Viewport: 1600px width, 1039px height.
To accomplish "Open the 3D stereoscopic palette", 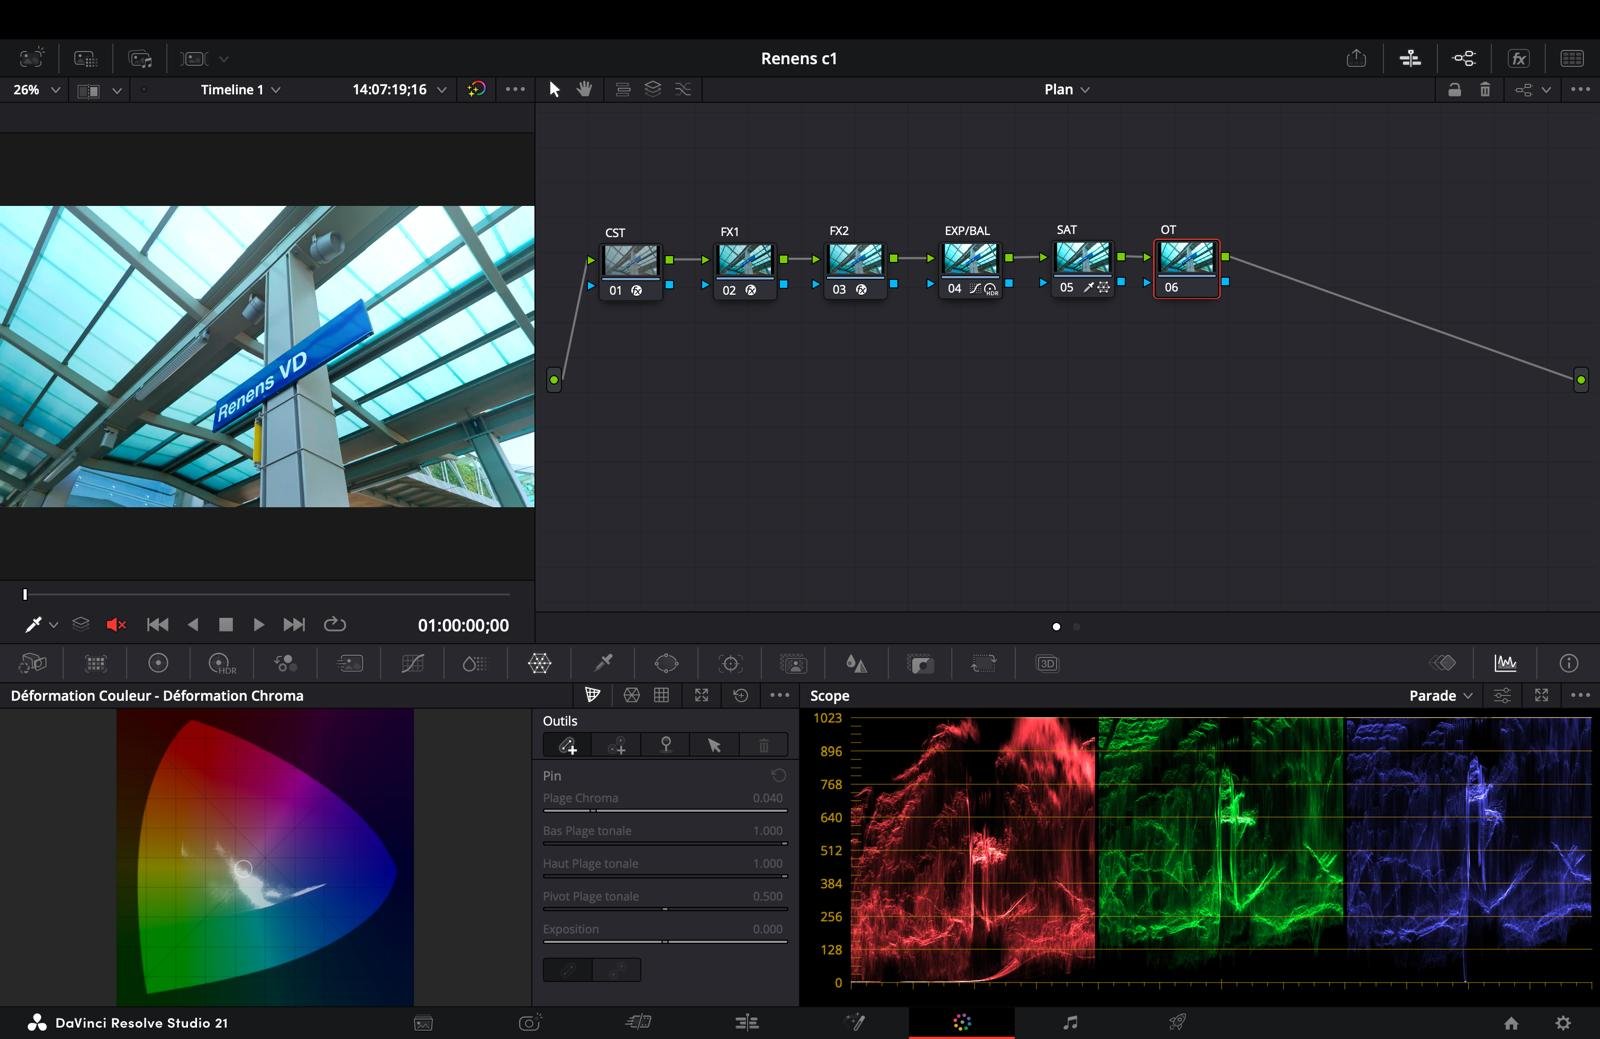I will (x=1047, y=663).
